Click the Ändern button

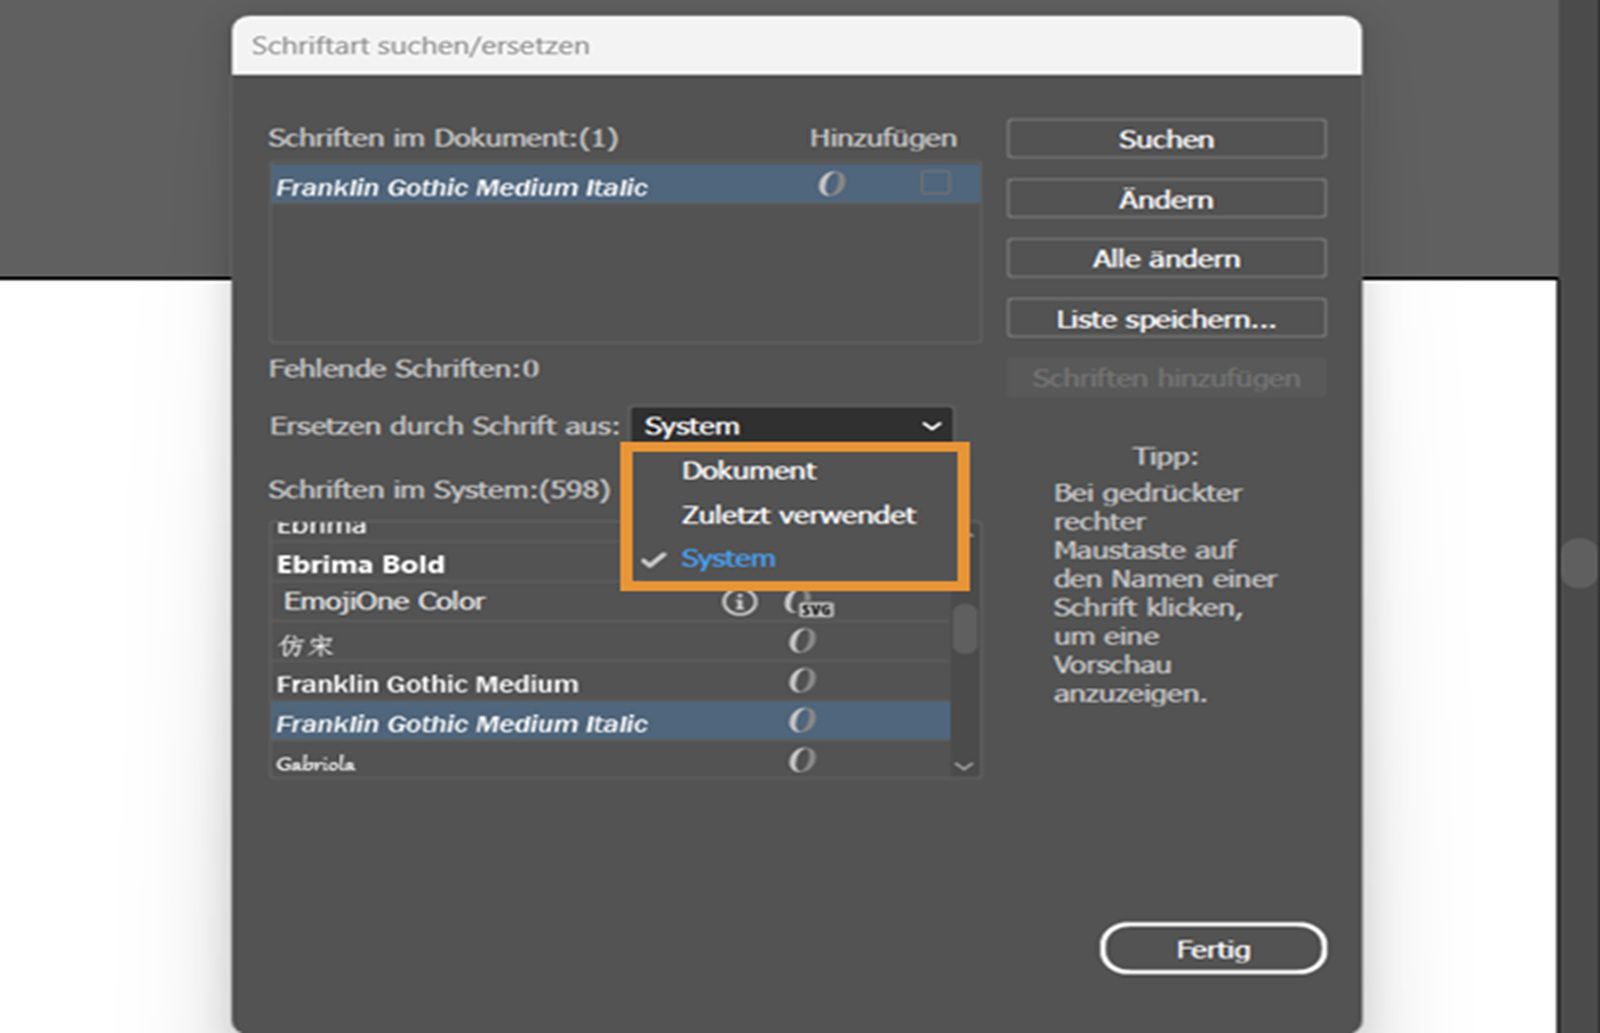point(1165,198)
